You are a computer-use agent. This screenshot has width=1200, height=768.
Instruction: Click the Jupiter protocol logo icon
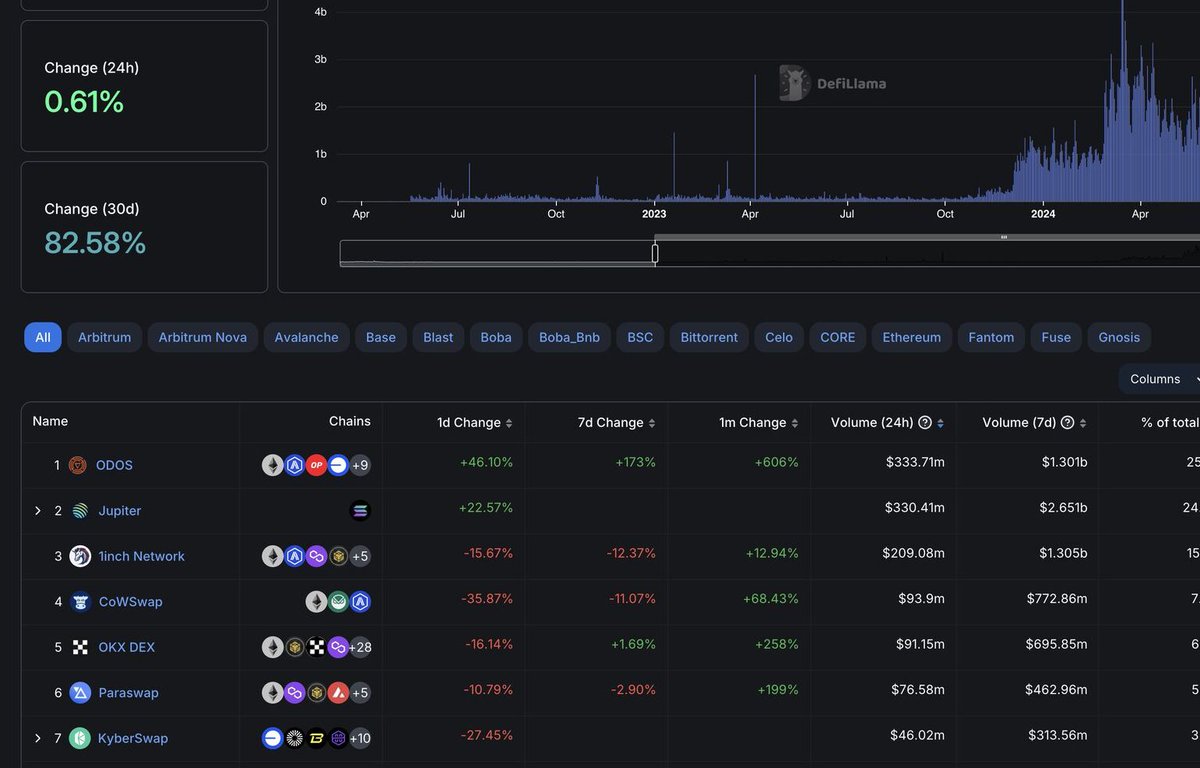coord(80,511)
